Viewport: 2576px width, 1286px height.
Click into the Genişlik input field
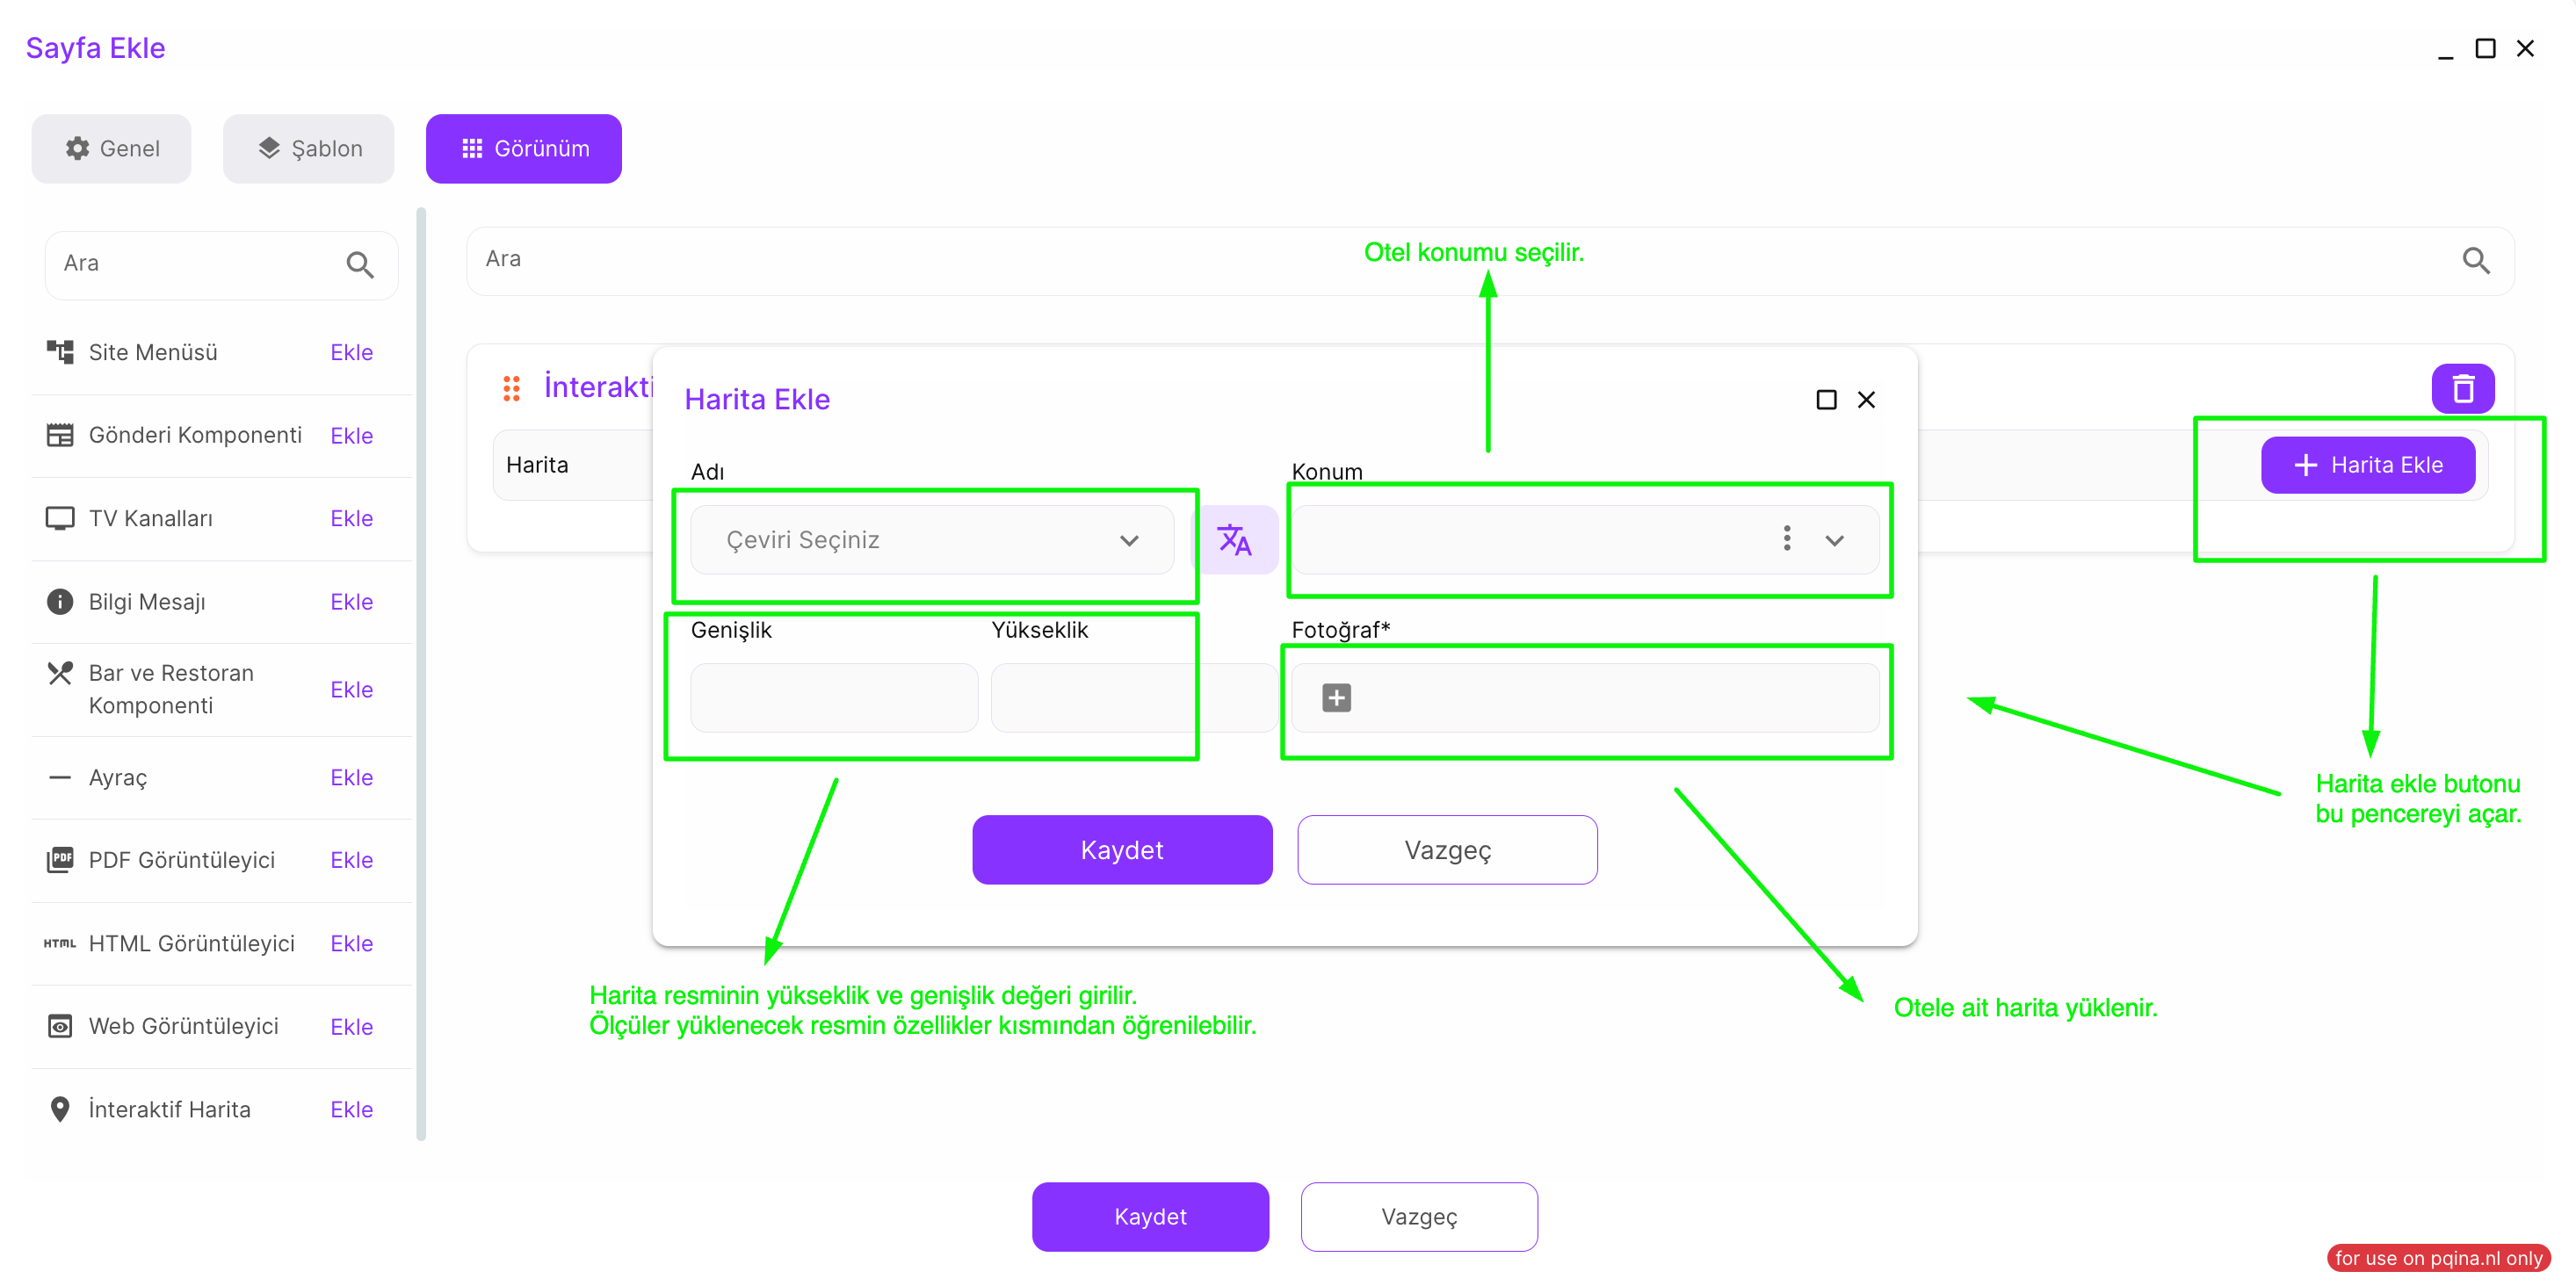pos(834,697)
